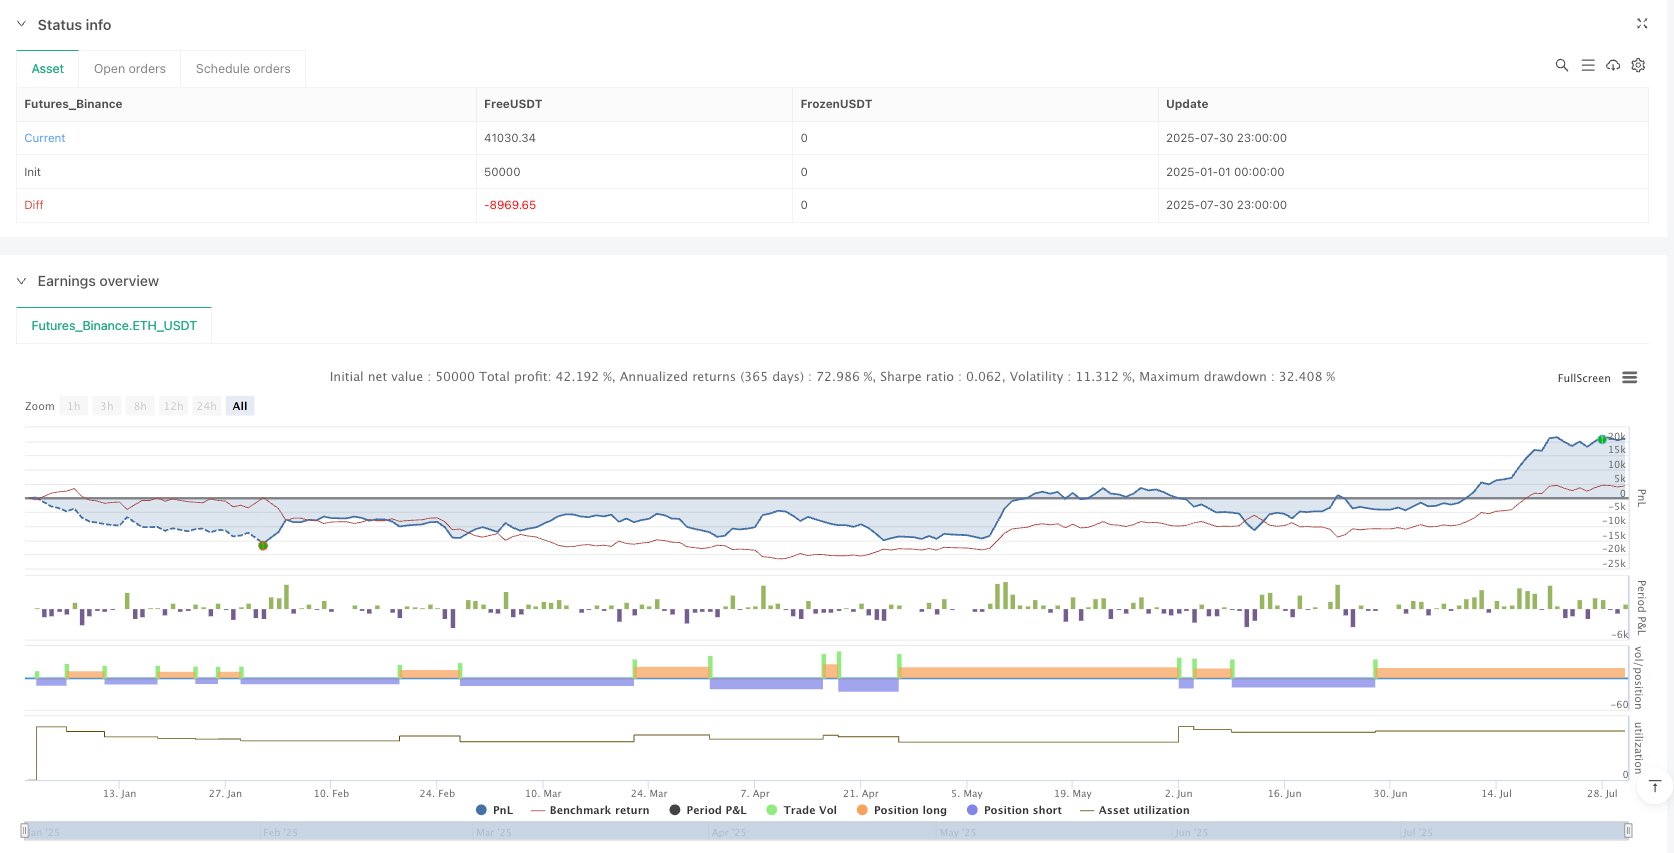The image size is (1674, 853).
Task: Hide the Position short series in legend
Action: click(x=1014, y=810)
